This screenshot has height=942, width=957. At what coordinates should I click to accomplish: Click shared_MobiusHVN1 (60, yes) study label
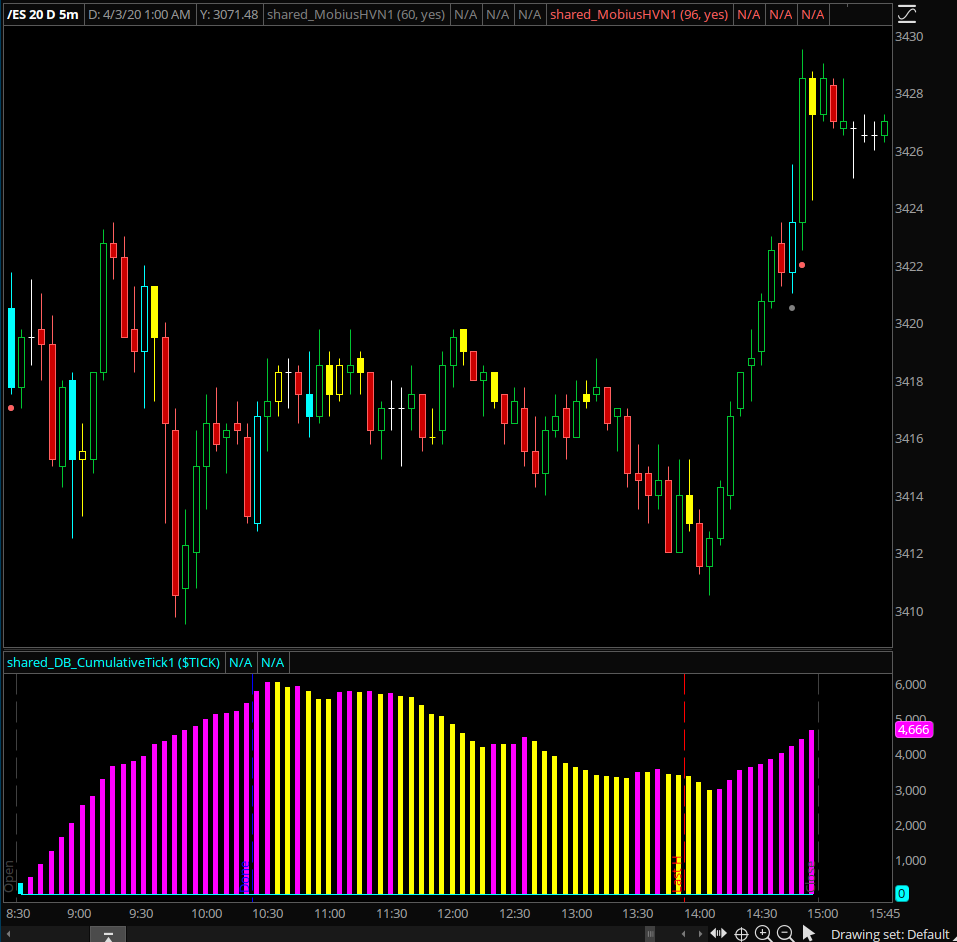click(356, 14)
